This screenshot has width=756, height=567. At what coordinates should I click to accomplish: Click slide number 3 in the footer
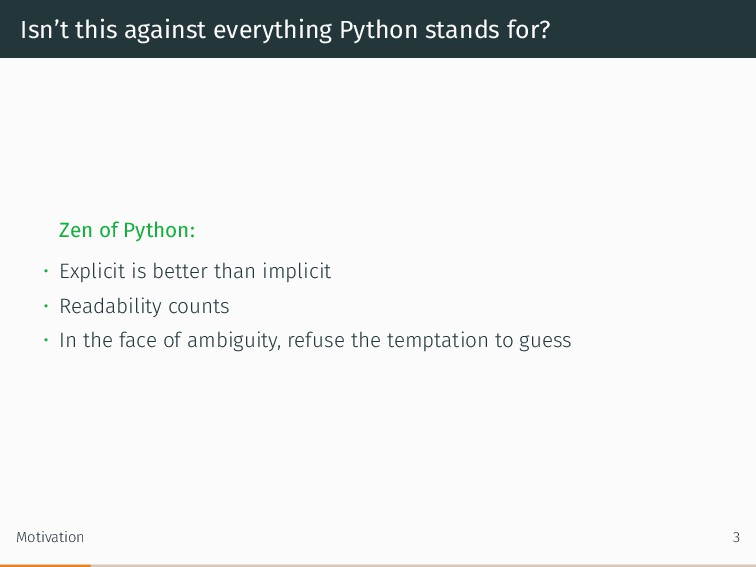[x=736, y=537]
